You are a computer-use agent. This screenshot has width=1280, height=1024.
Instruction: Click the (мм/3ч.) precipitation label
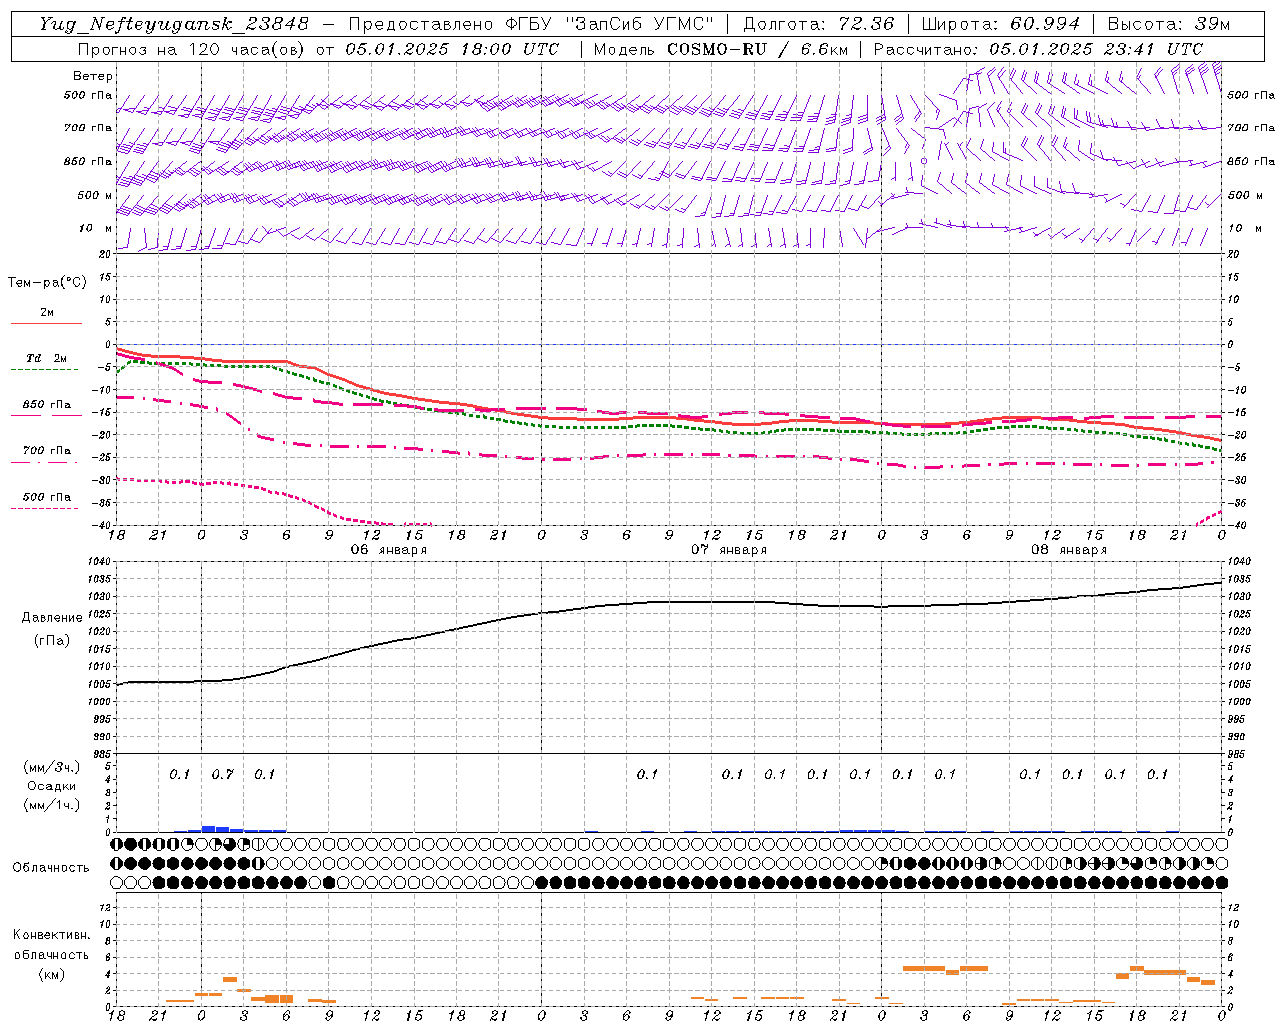(52, 767)
